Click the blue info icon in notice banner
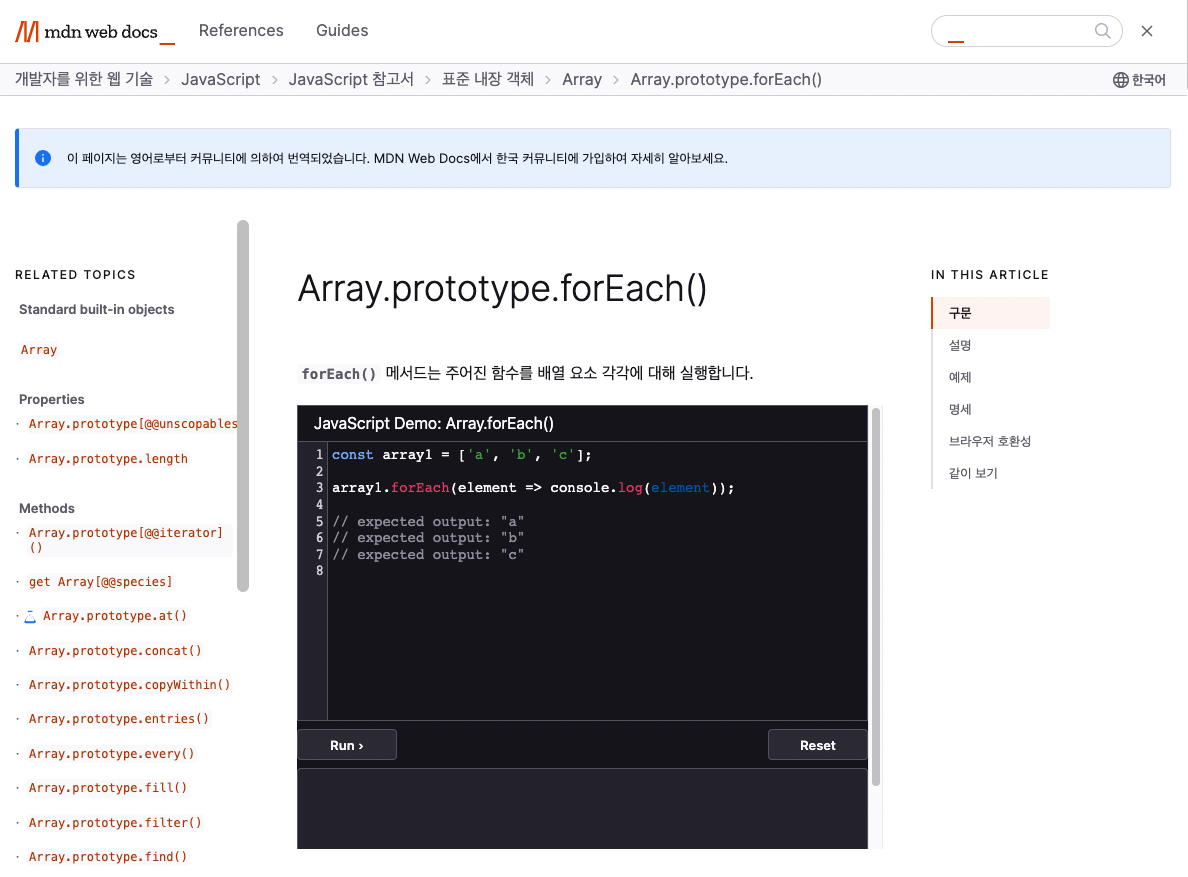The width and height of the screenshot is (1188, 877). pos(43,158)
